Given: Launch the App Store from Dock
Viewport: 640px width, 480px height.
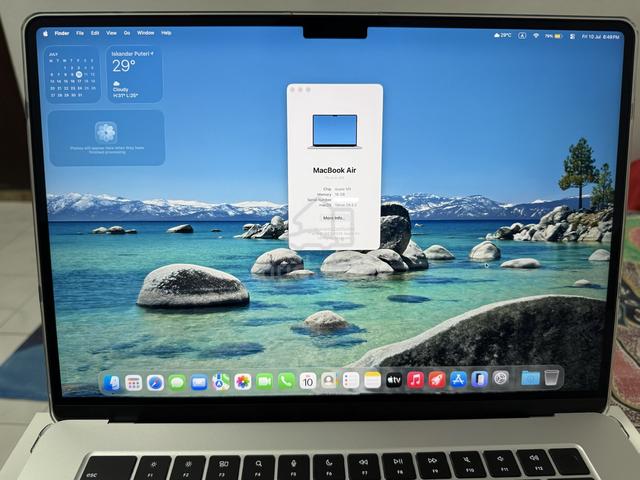Looking at the screenshot, I should 458,380.
